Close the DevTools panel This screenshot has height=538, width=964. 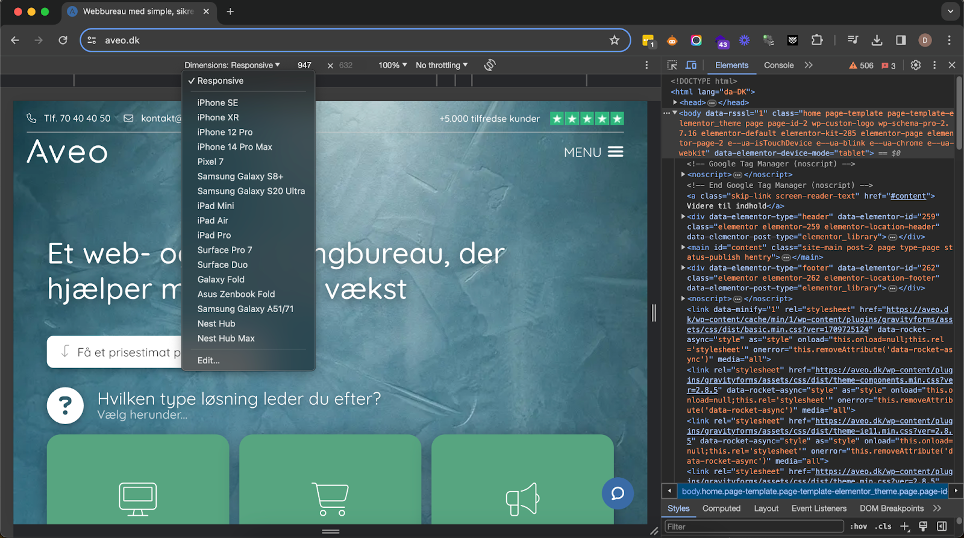click(x=952, y=65)
